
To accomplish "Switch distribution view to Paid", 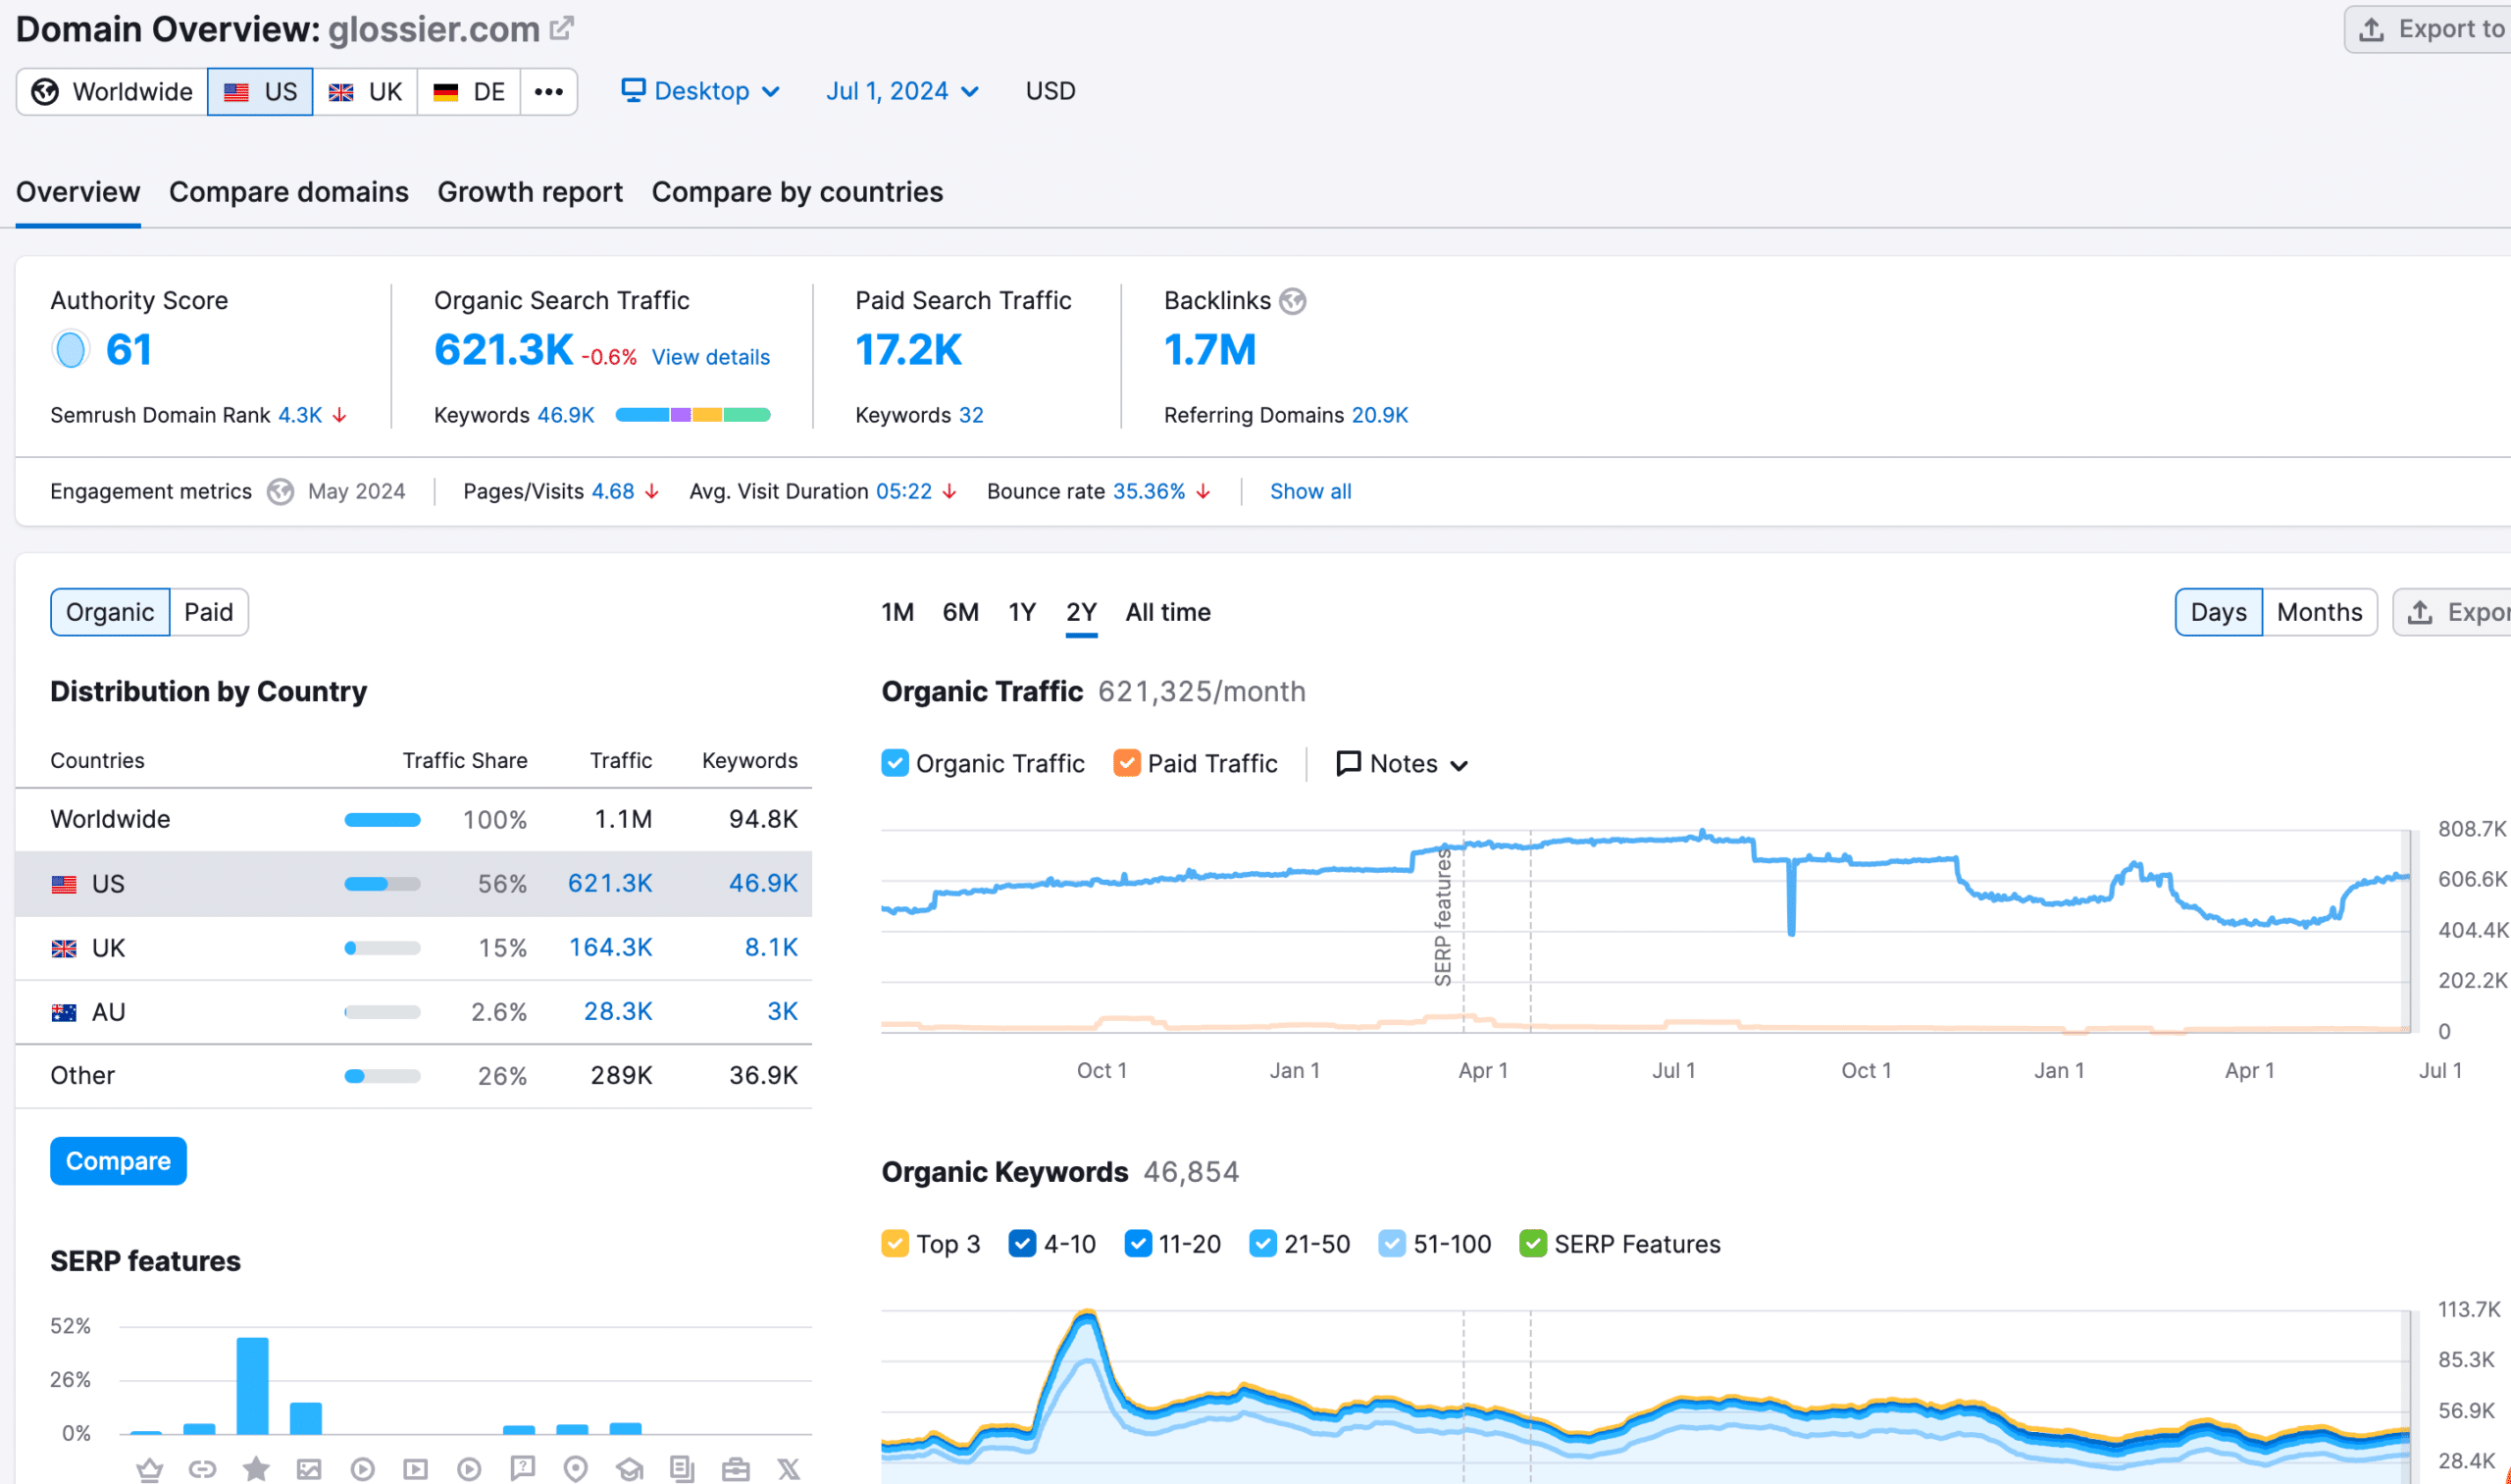I will point(209,612).
